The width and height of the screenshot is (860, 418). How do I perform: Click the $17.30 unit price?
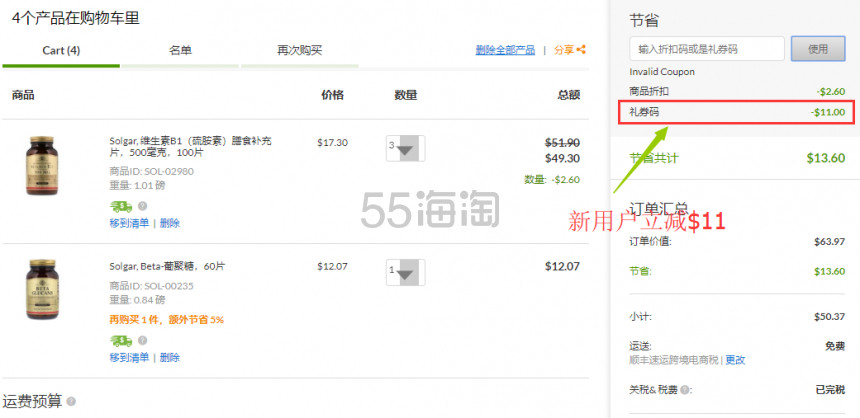(332, 143)
